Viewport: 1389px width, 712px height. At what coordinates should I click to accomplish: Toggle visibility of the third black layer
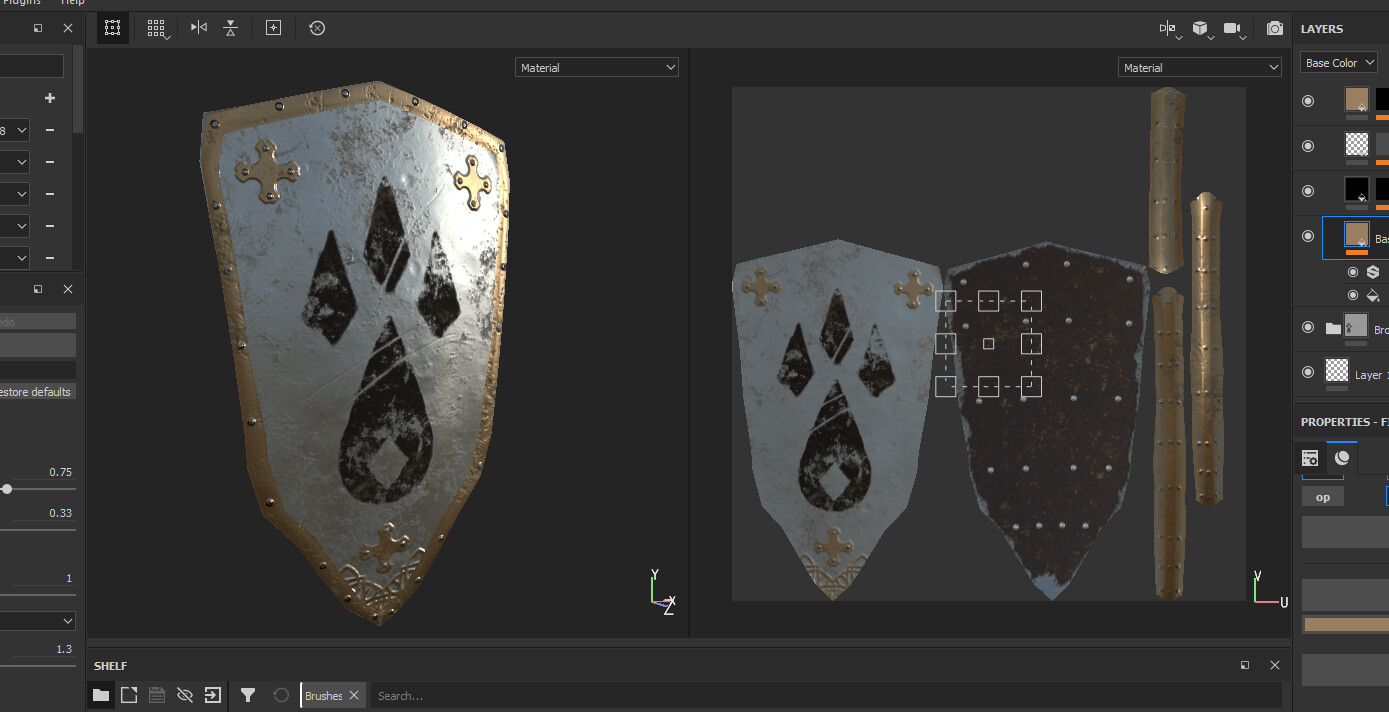coord(1308,191)
